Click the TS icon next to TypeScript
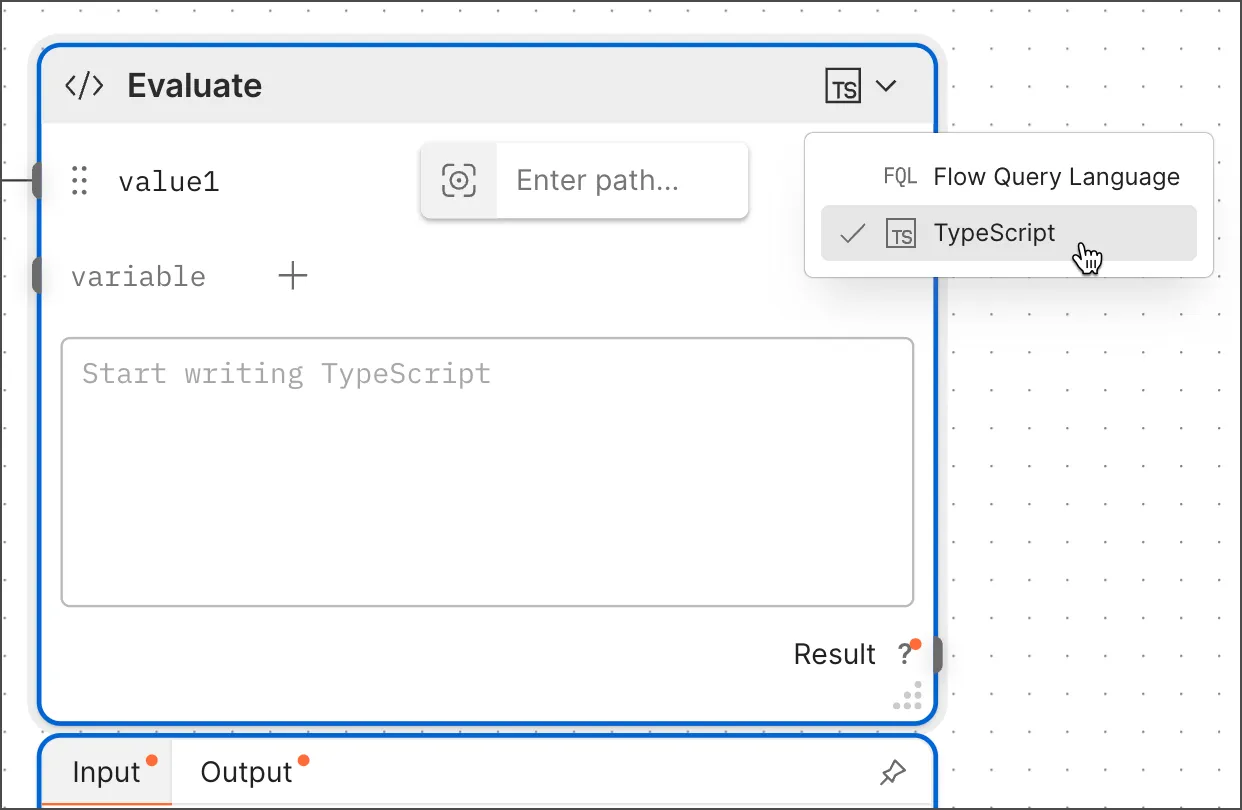The height and width of the screenshot is (810, 1242). 901,234
